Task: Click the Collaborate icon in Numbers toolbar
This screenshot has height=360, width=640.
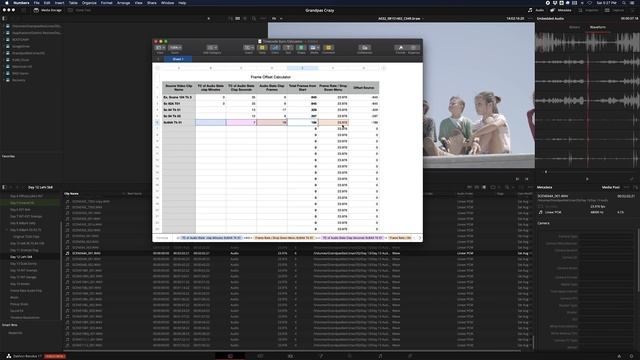Action: click(x=364, y=49)
